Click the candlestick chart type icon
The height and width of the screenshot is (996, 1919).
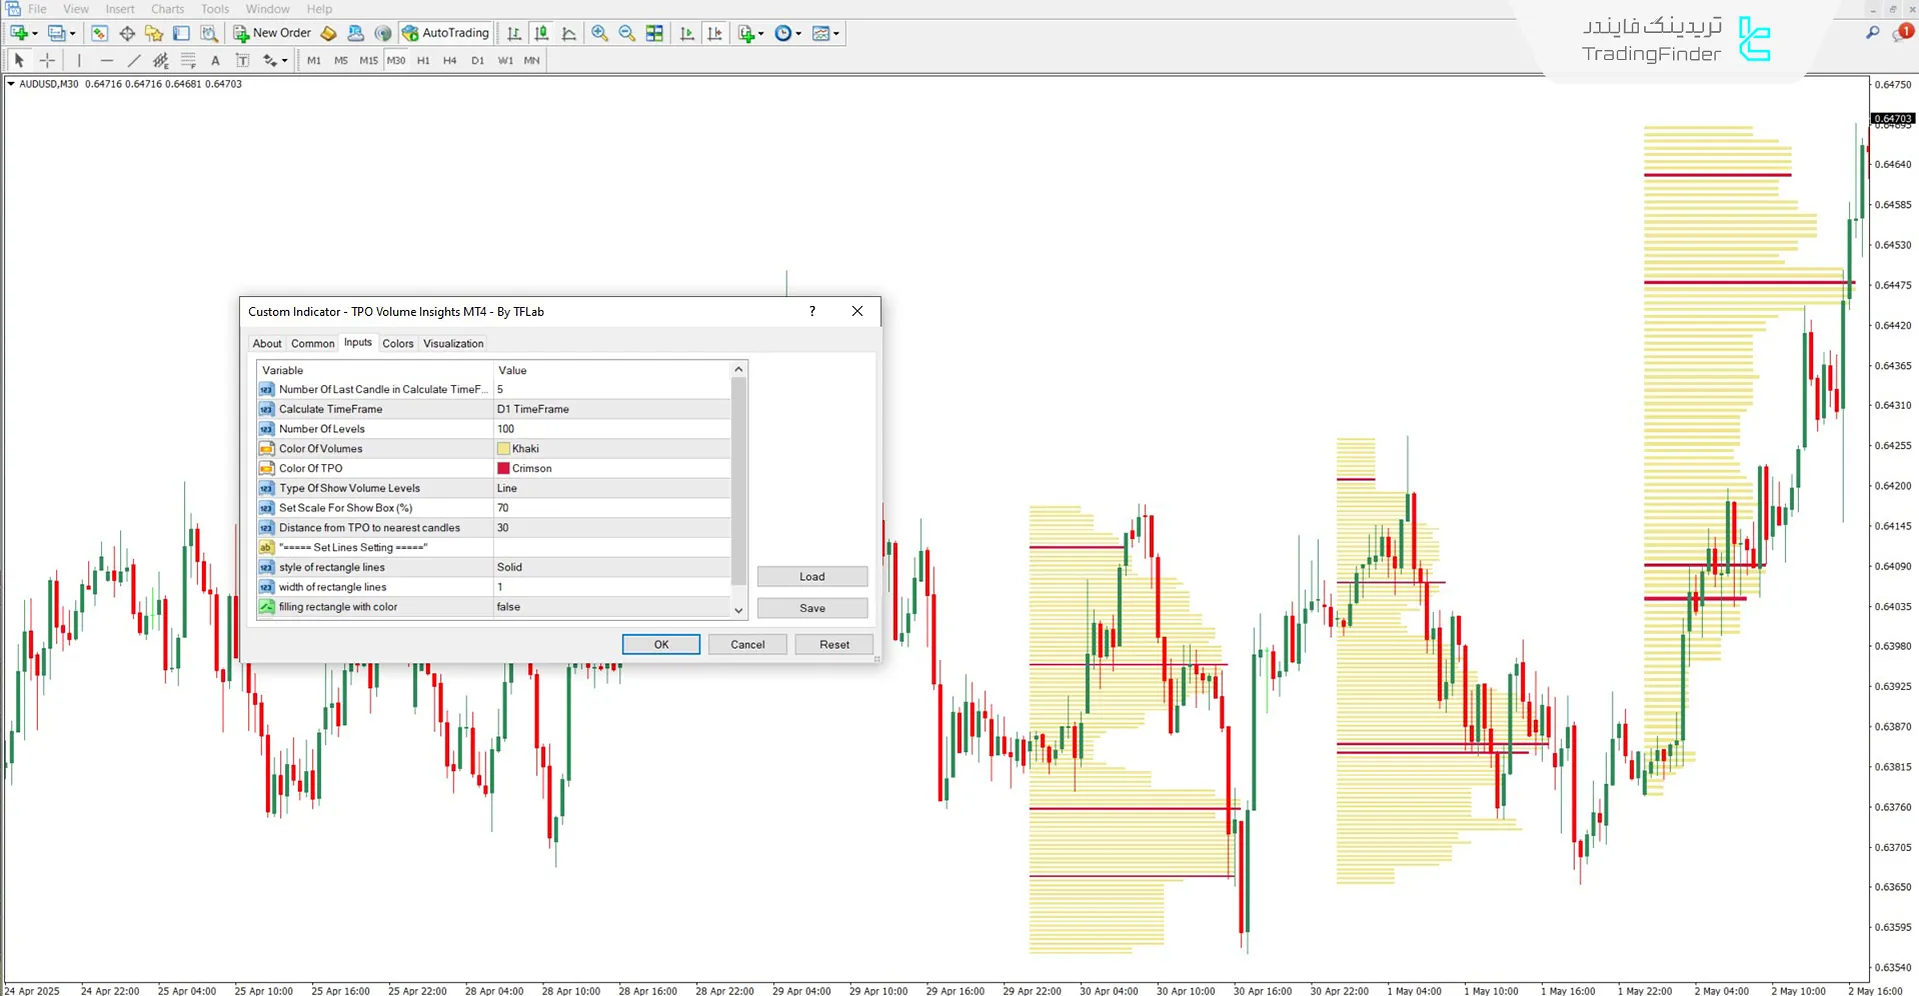(x=540, y=33)
